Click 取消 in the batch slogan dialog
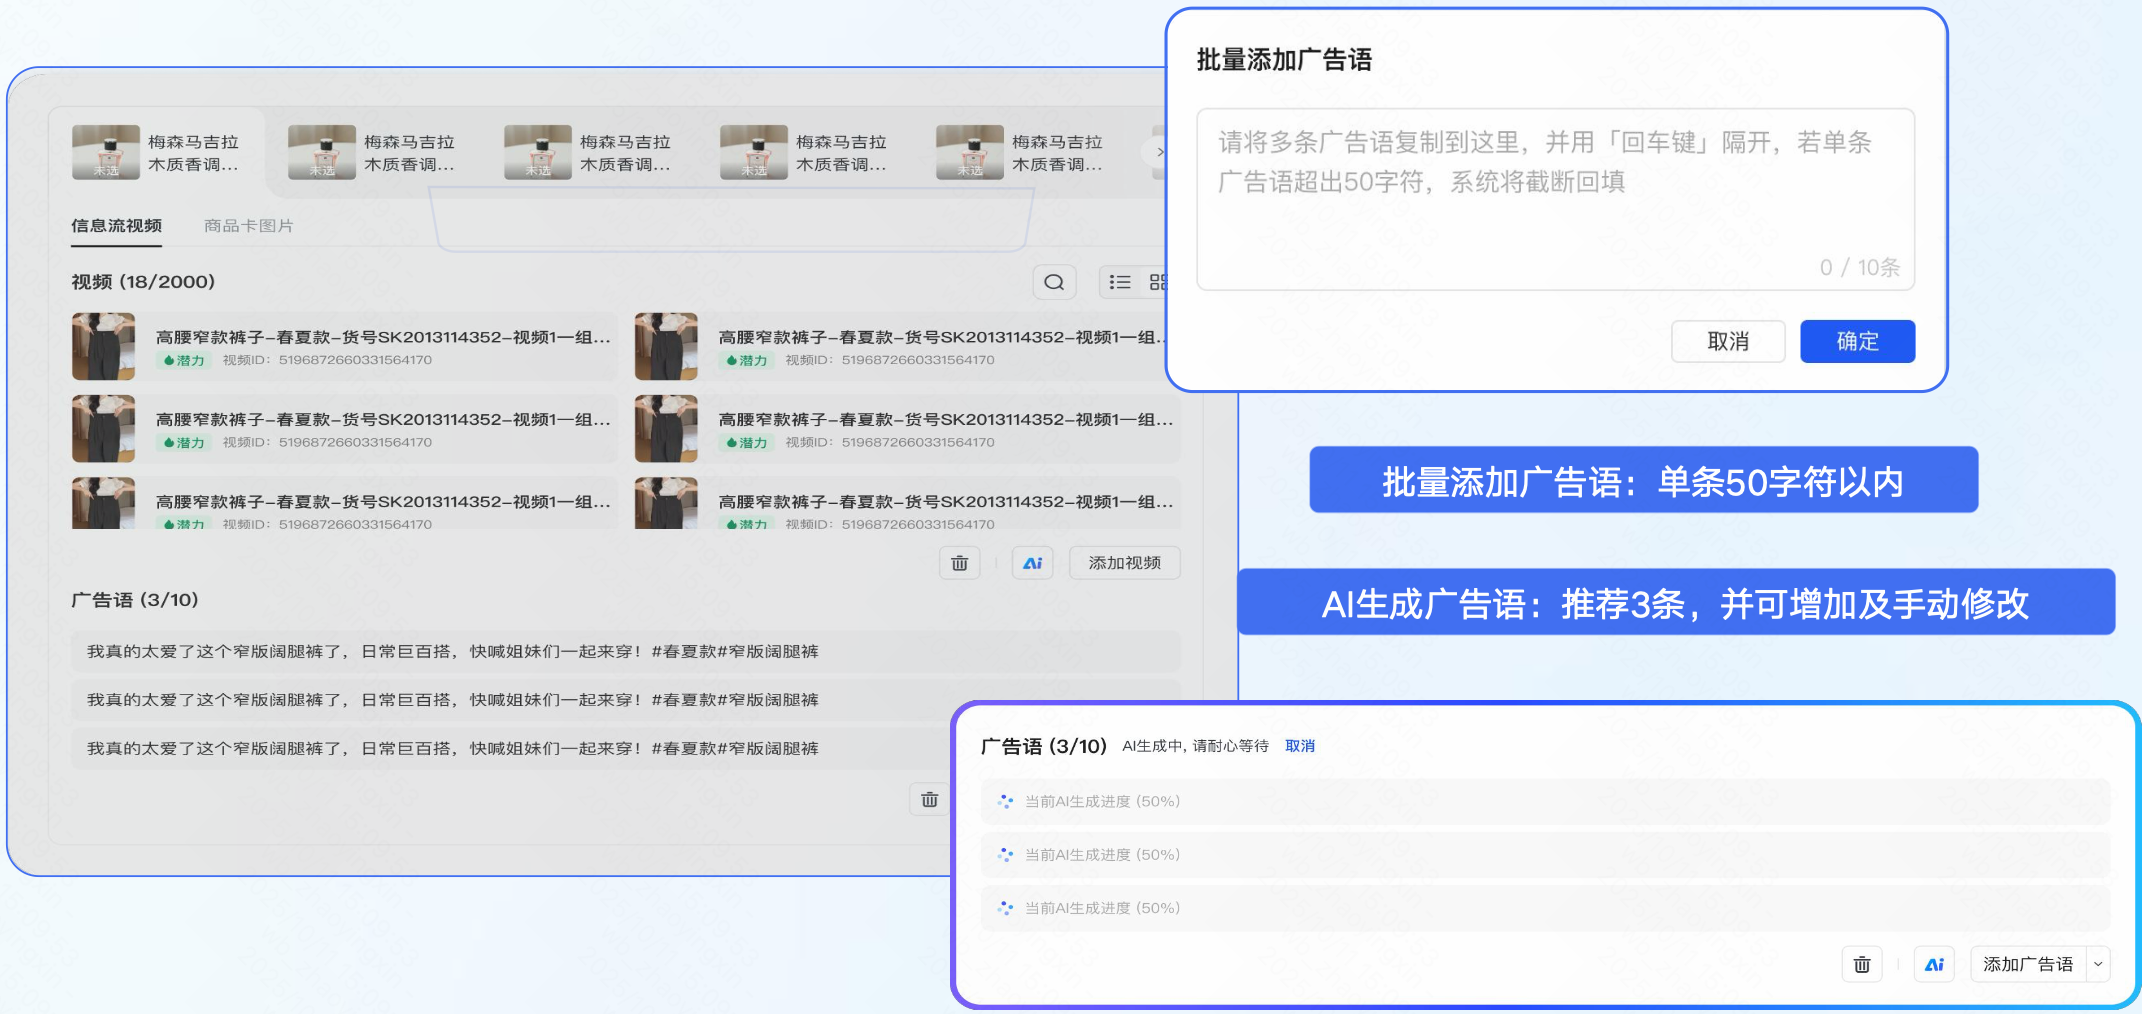 tap(1728, 341)
